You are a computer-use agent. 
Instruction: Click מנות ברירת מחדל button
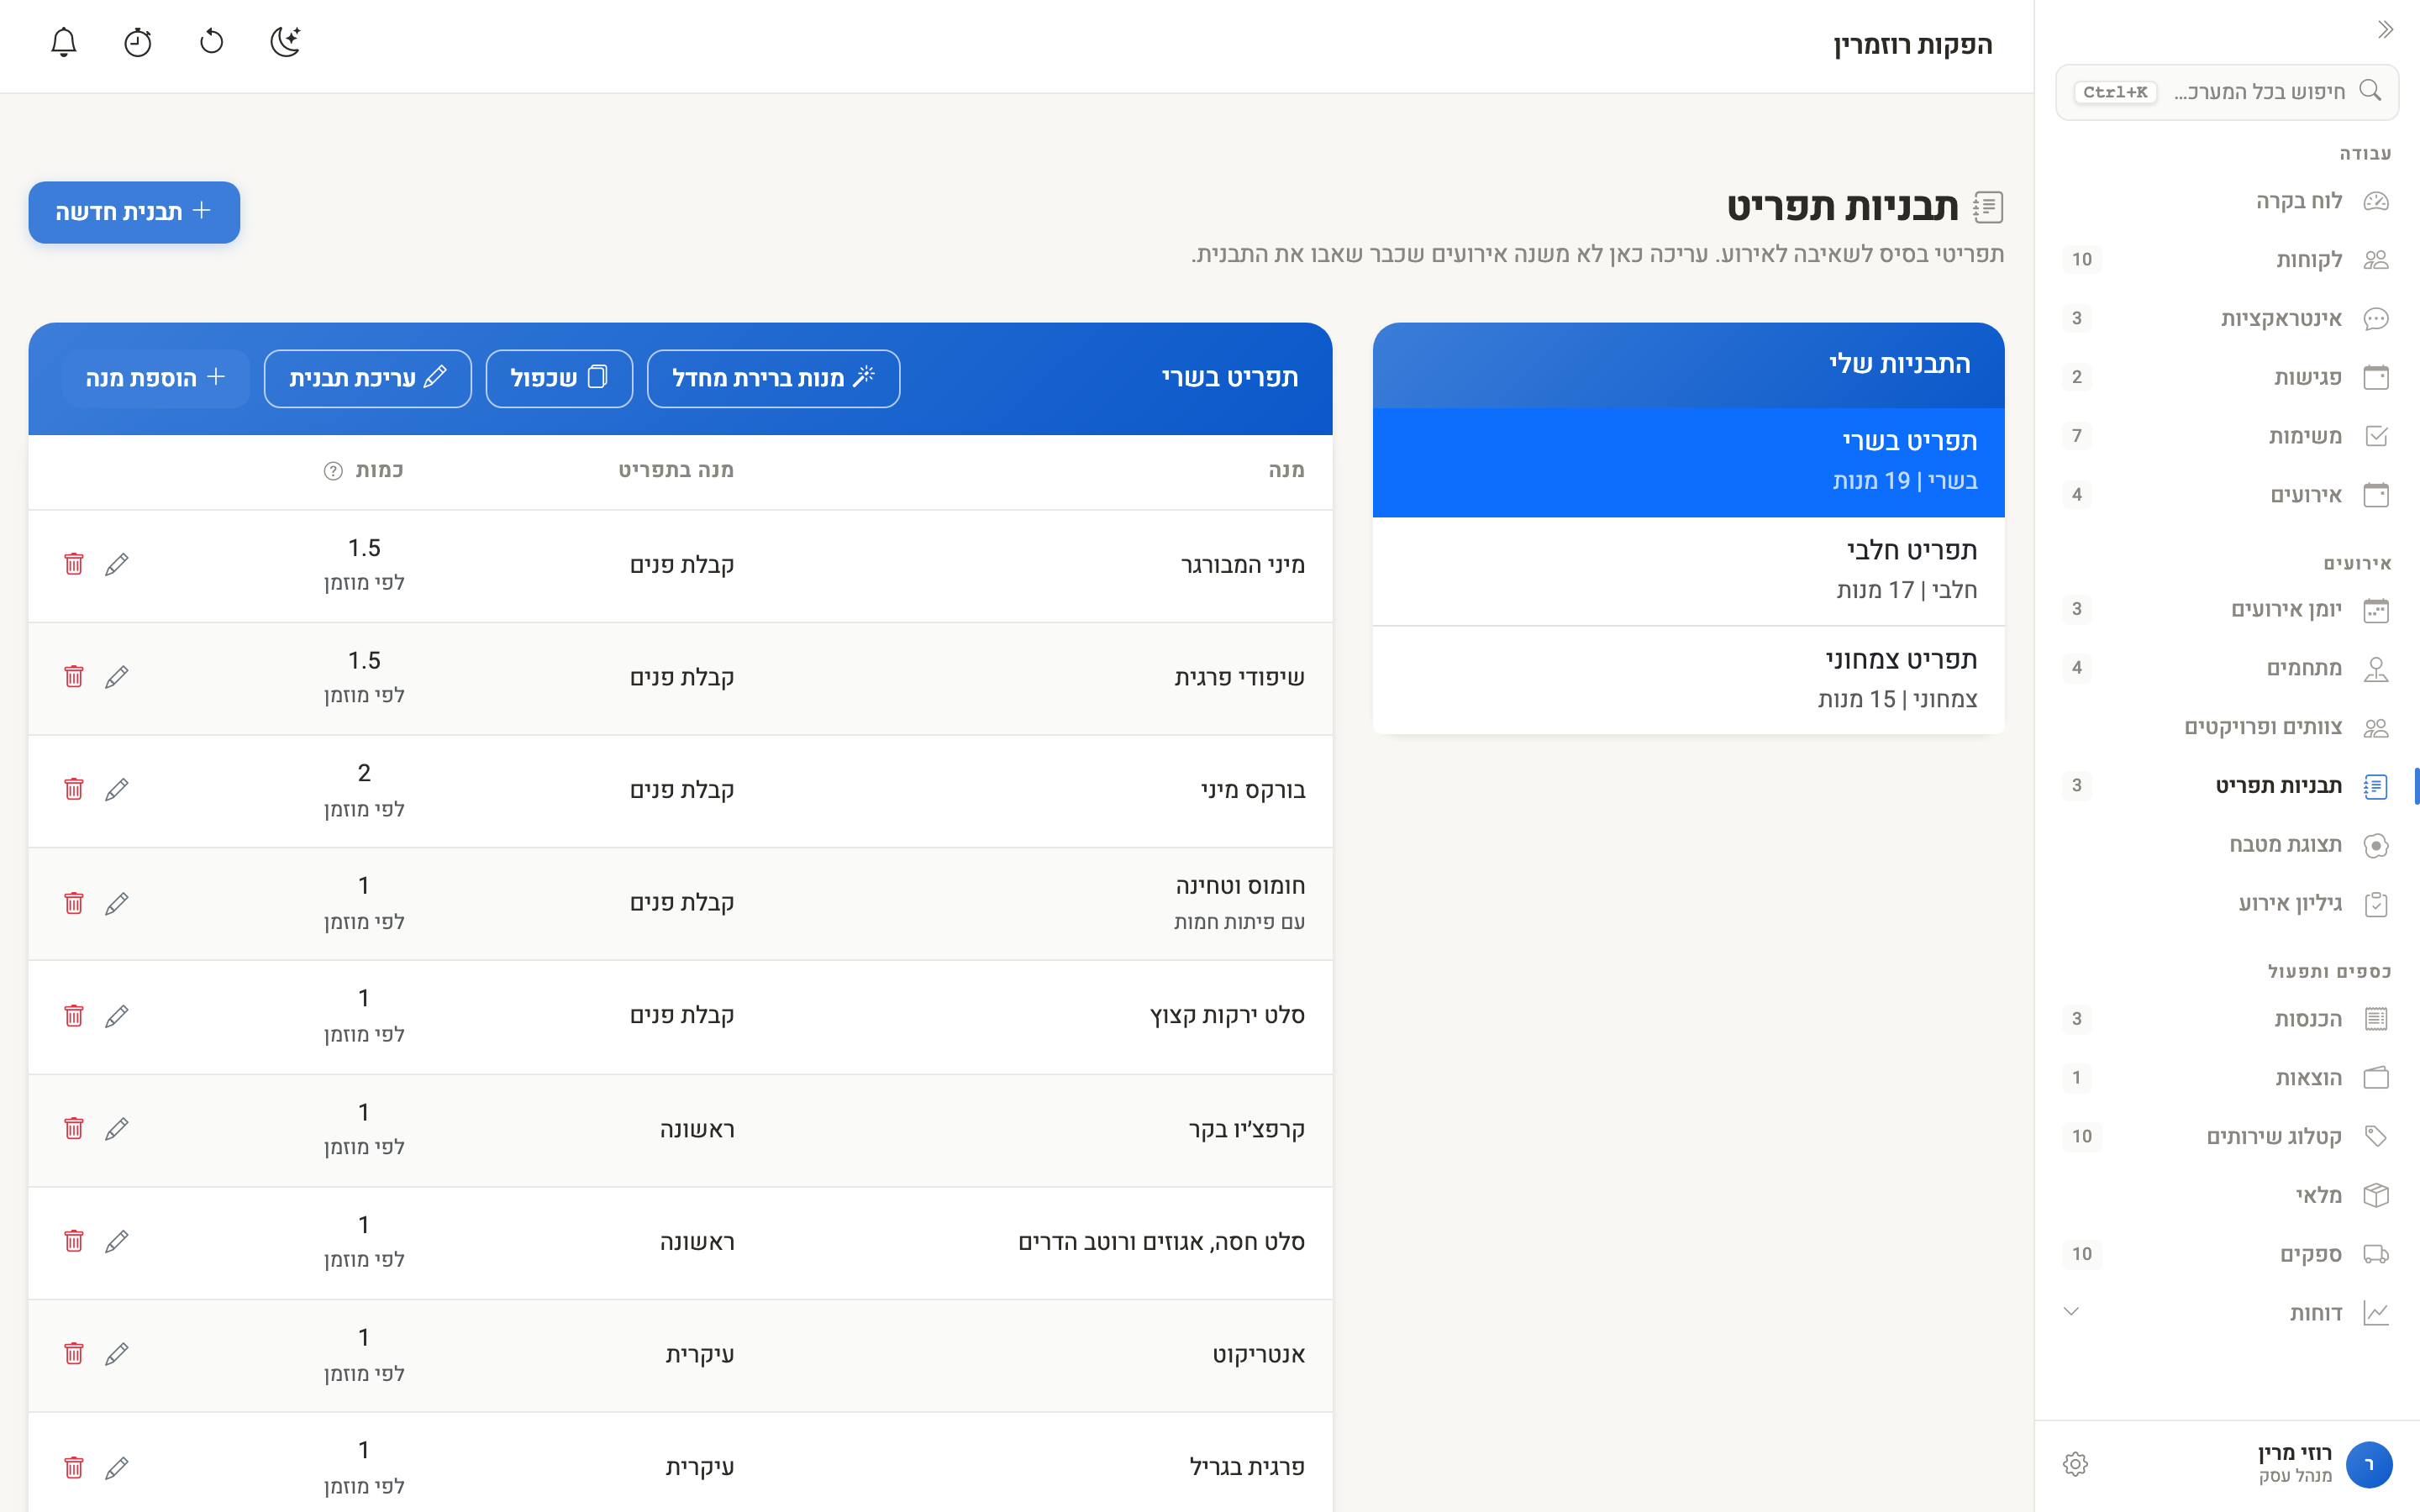click(773, 378)
